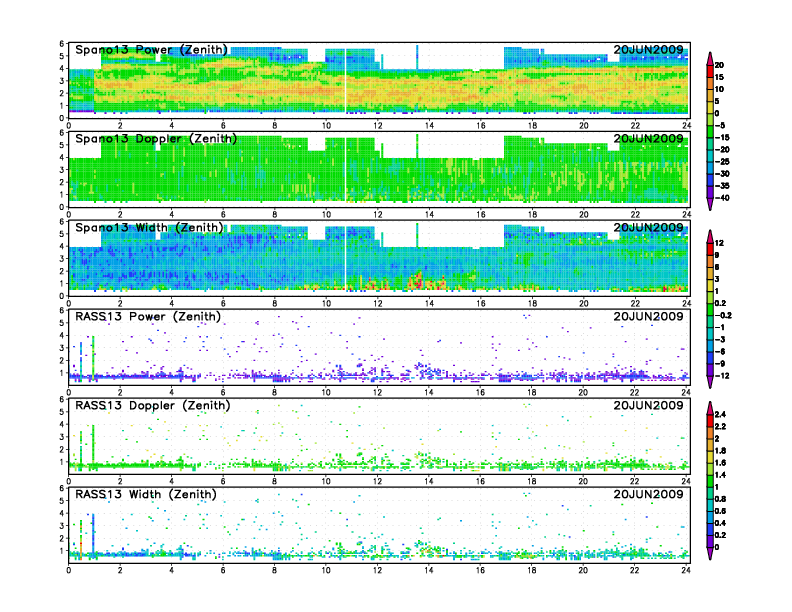Image resolution: width=792 pixels, height=612 pixels.
Task: Click the -30 label on the top colorbar
Action: 722,174
